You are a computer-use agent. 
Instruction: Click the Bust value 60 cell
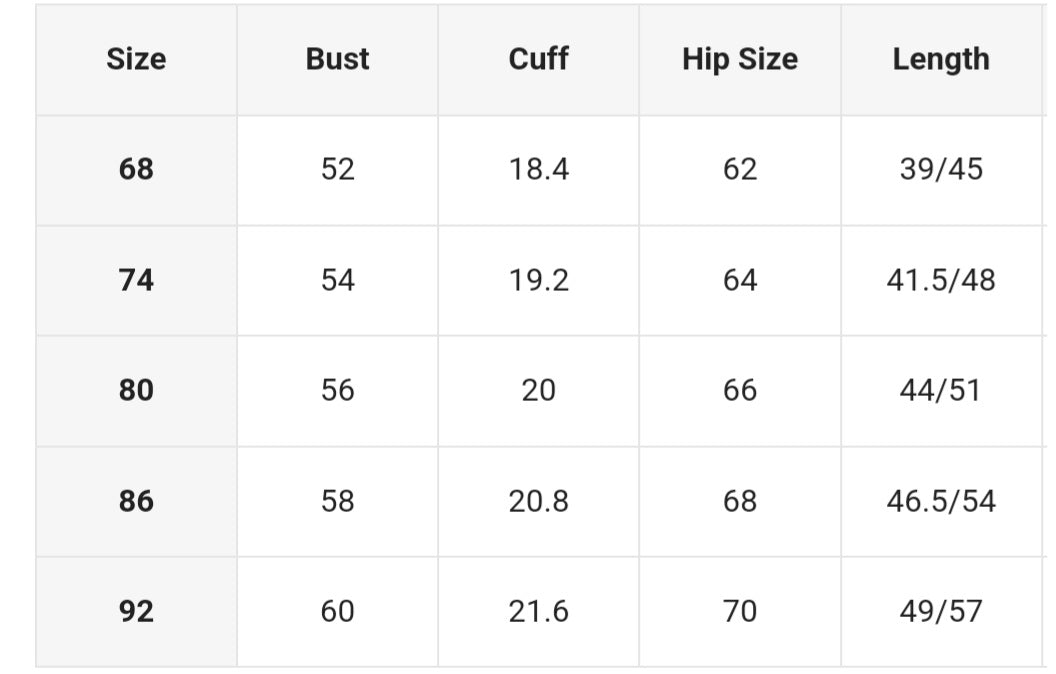337,611
